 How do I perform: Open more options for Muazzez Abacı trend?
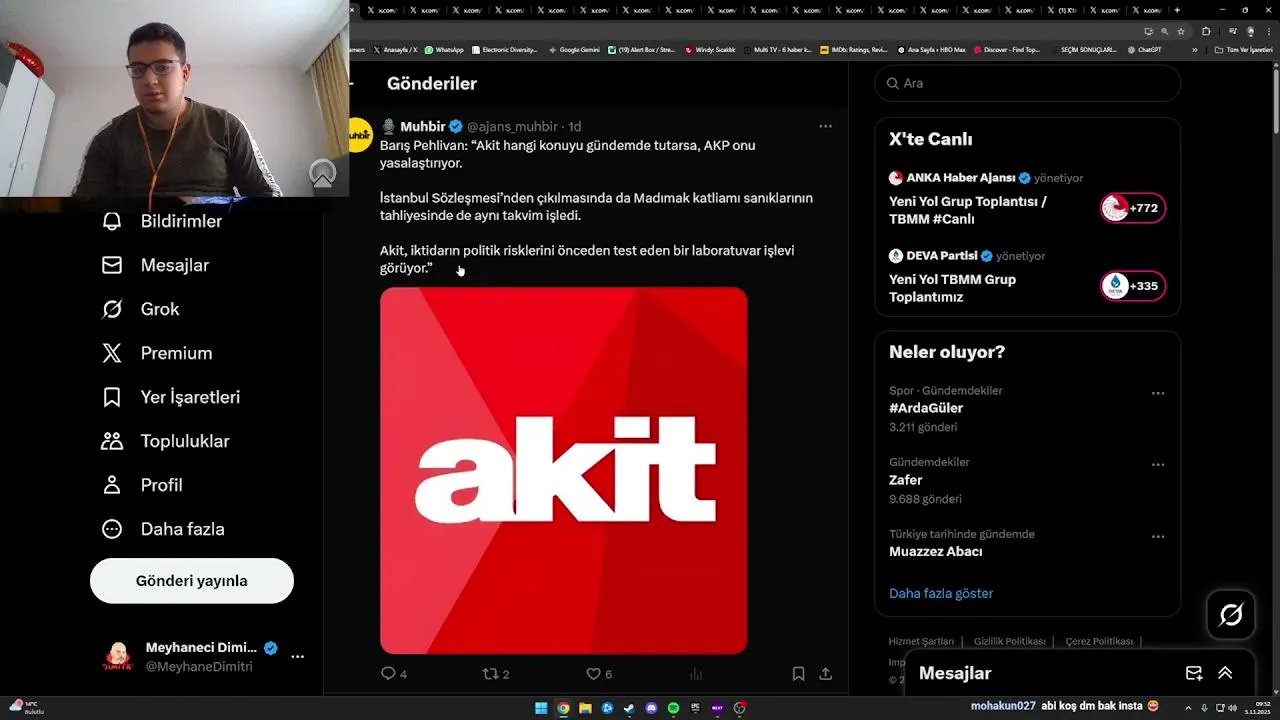pos(1158,537)
